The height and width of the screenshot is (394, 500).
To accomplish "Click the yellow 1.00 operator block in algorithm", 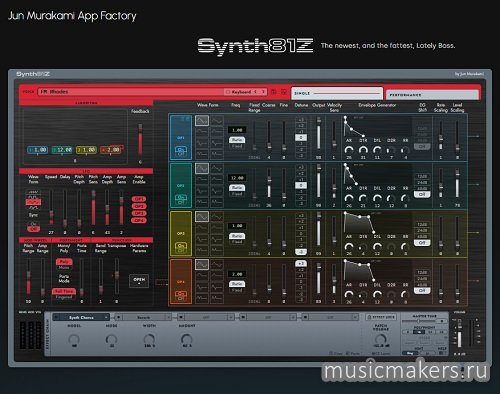I will [x=87, y=150].
